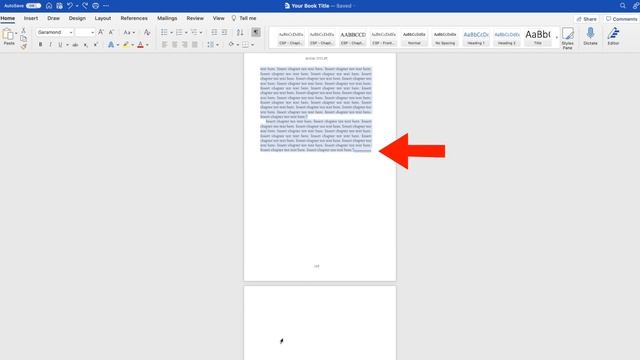Toggle show paragraph marks (pilcrow)
Screen dimensions: 640x360
256,32
